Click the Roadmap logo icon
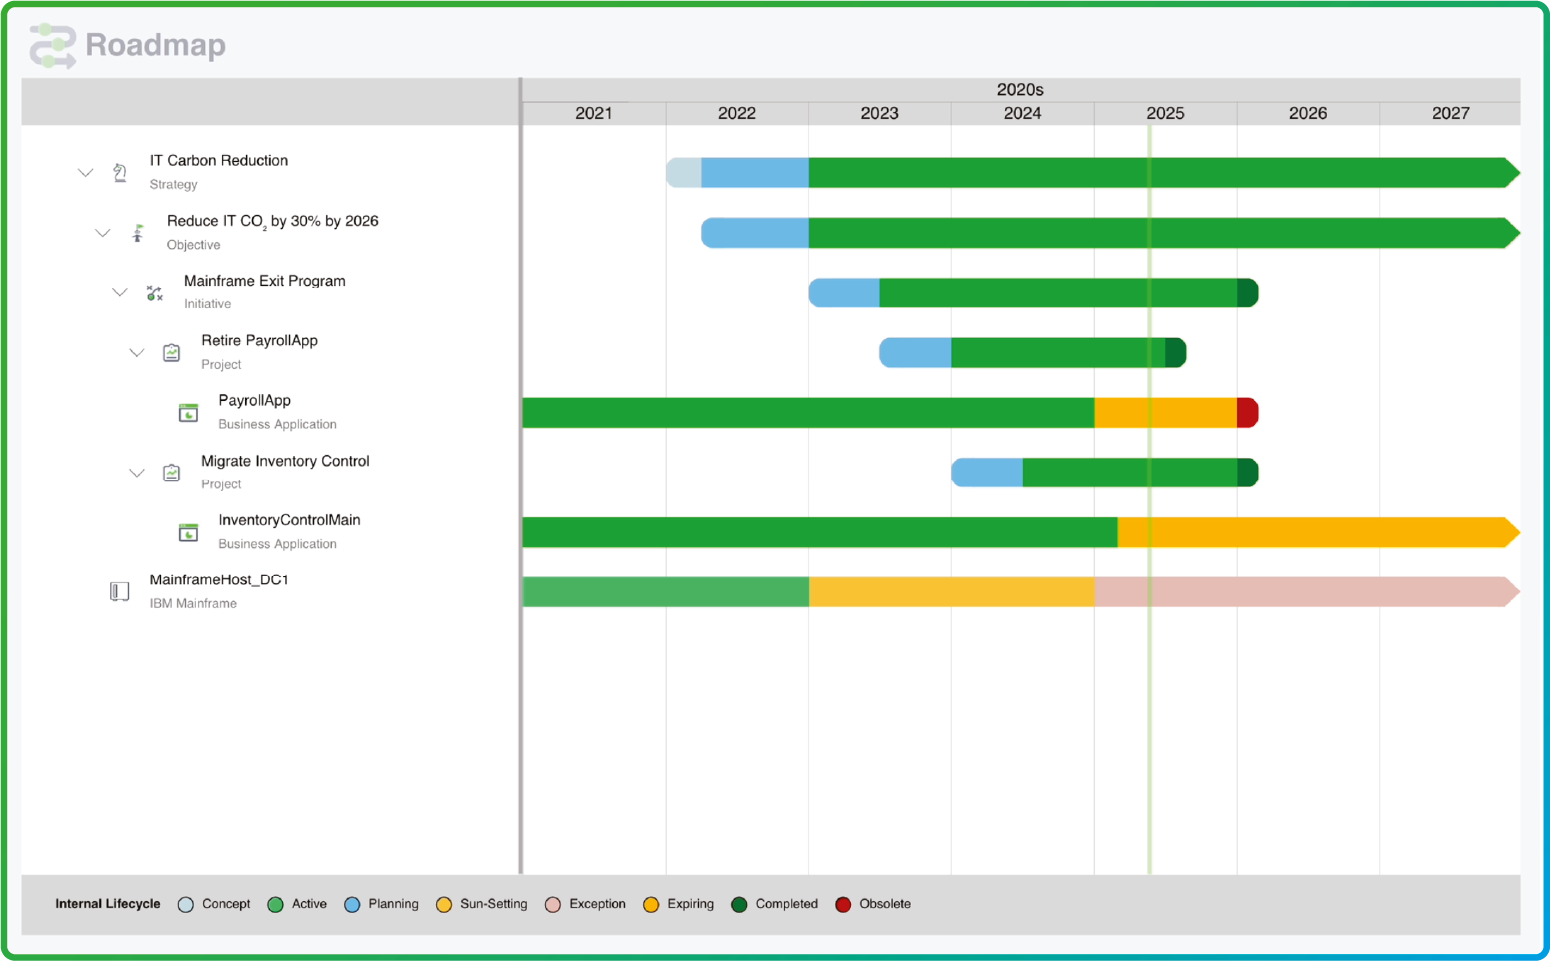 pyautogui.click(x=53, y=46)
